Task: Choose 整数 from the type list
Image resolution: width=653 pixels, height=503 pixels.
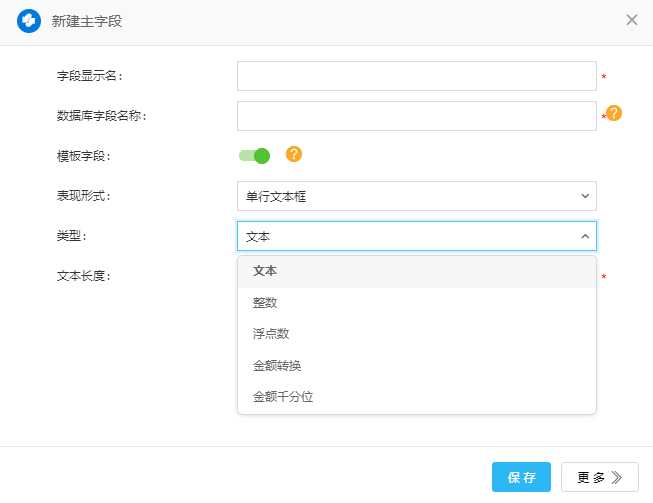Action: [265, 302]
